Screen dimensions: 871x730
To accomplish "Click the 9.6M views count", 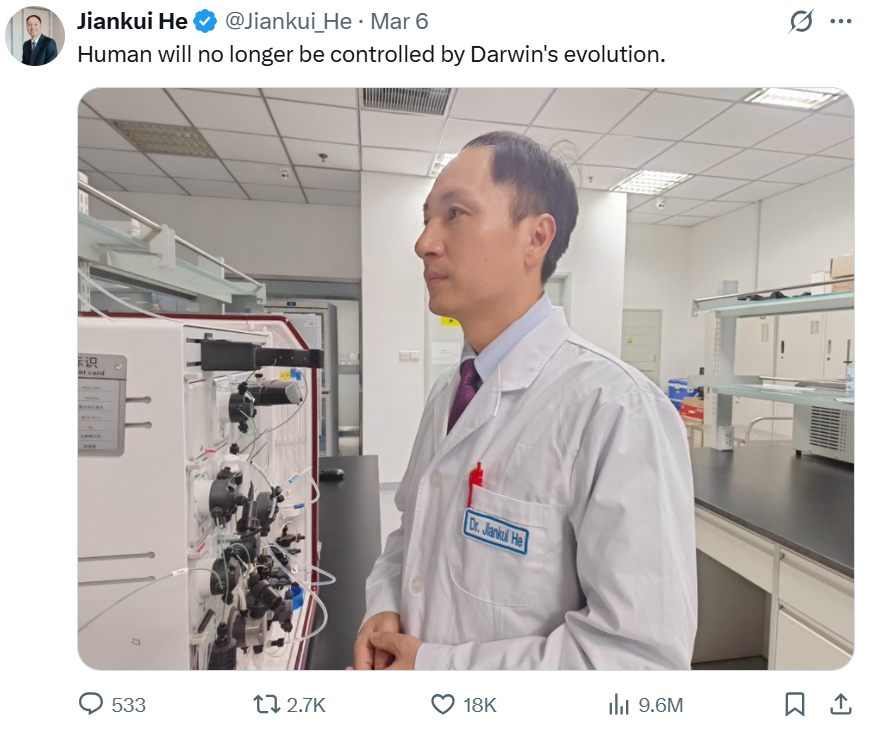I will point(660,705).
